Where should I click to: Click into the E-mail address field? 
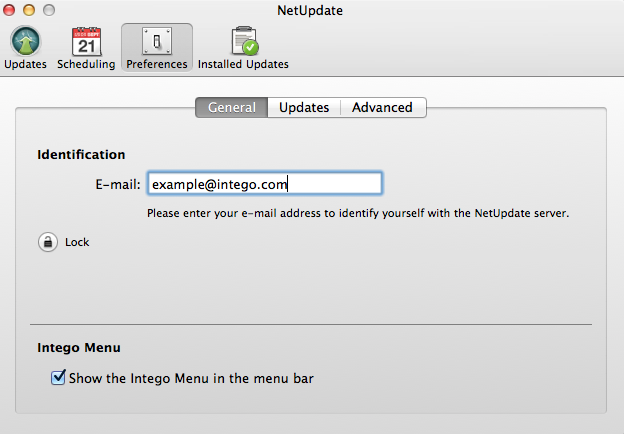(x=265, y=183)
